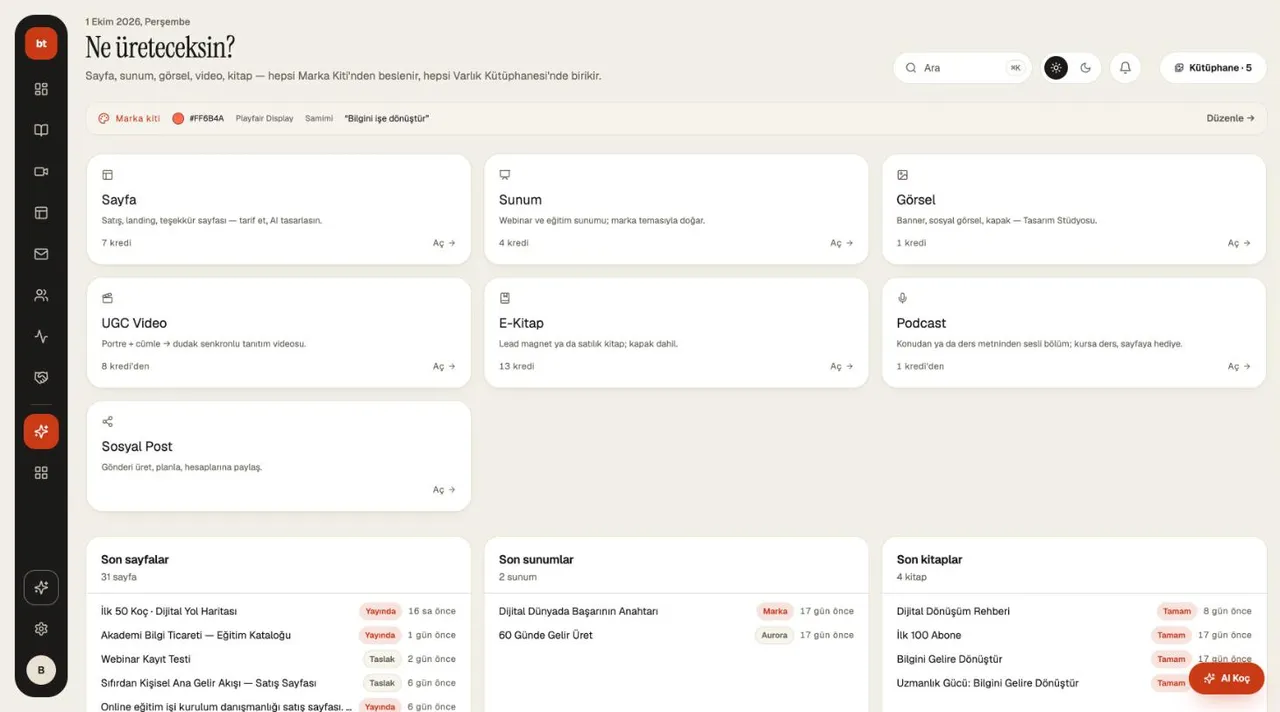Open "Akademi Bilgi Ticareti — Eğitim Kataloğu" row
This screenshot has width=1280, height=712.
(x=278, y=635)
